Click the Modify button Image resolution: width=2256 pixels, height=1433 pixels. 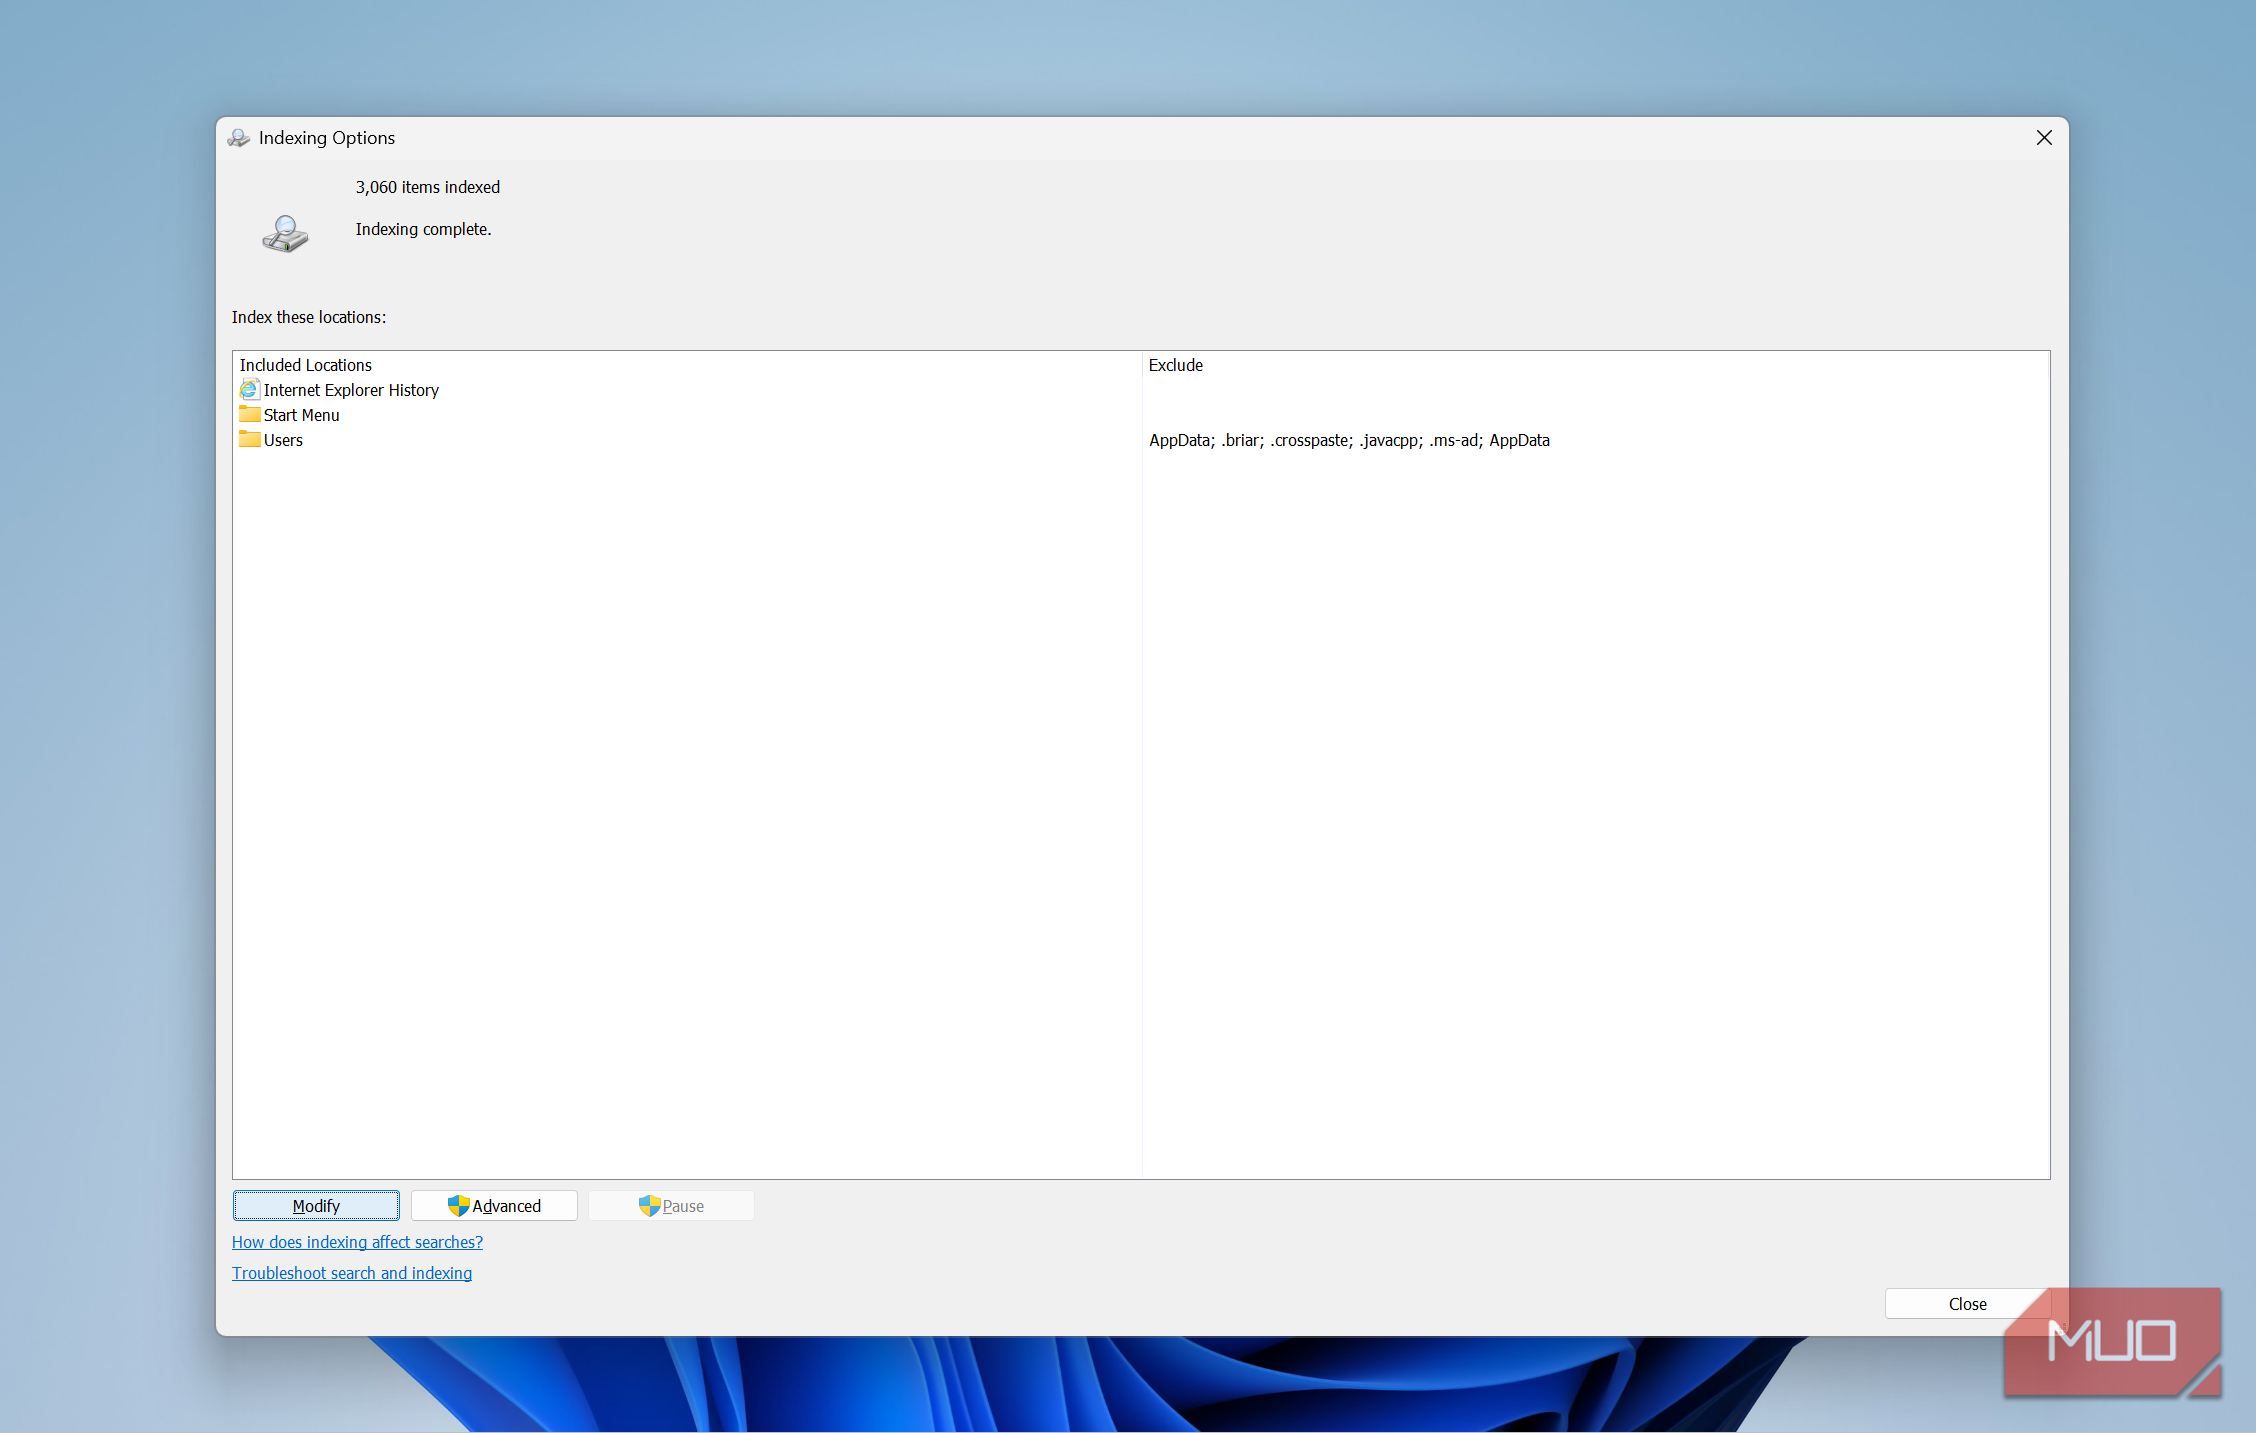coord(316,1205)
